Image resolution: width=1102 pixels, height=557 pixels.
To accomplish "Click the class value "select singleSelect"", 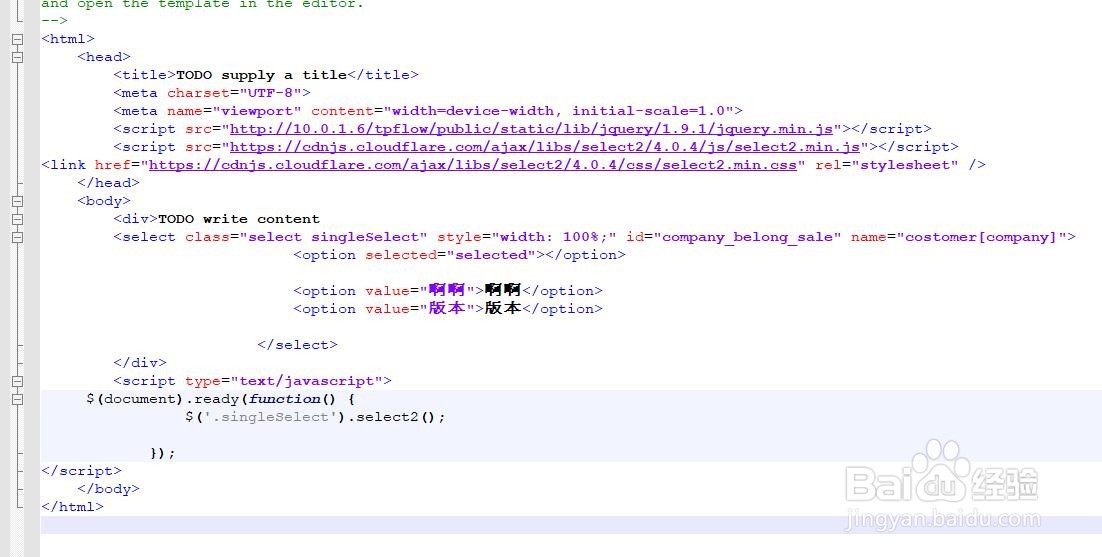I will click(334, 237).
